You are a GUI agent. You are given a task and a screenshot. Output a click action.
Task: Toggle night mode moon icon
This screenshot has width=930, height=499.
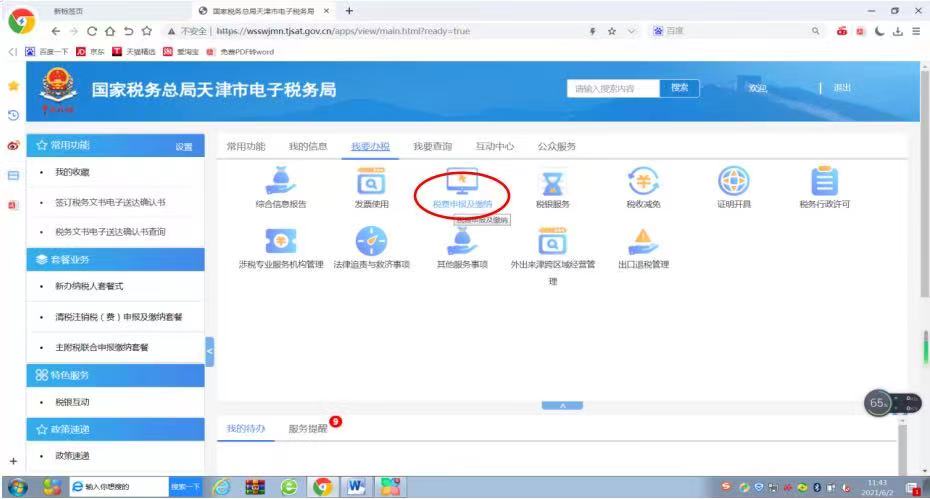click(x=880, y=31)
